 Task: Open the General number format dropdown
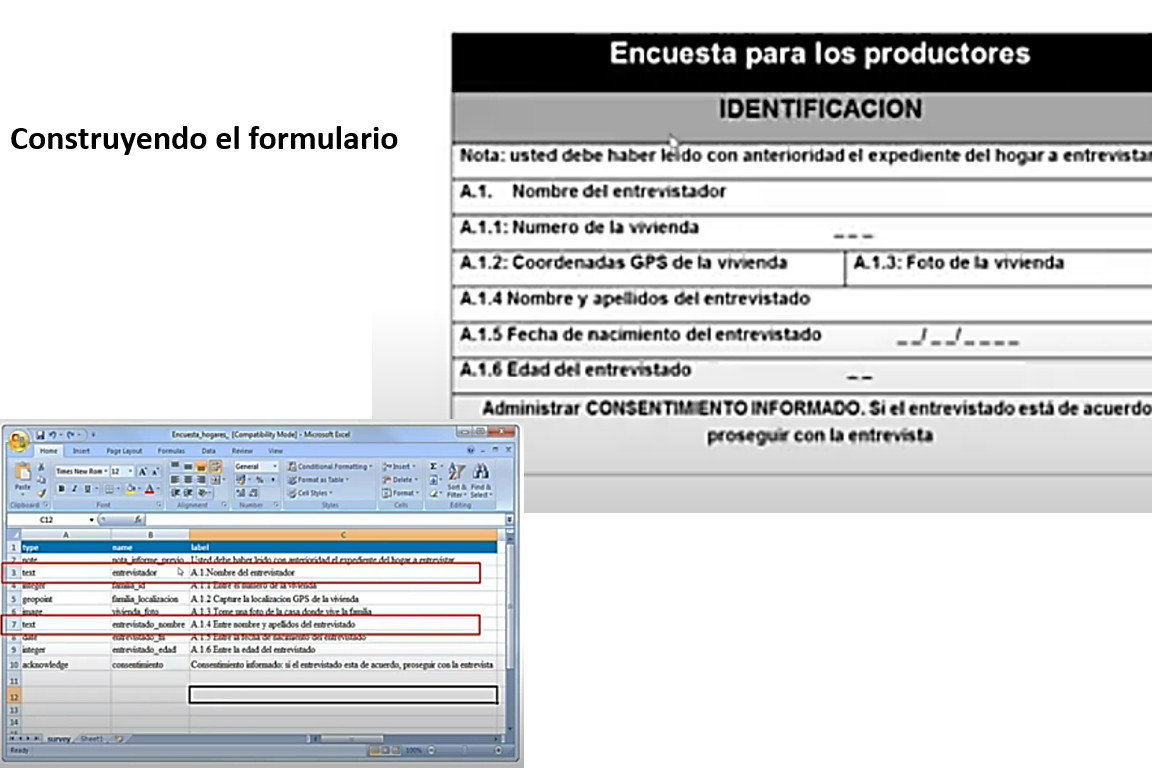(254, 466)
